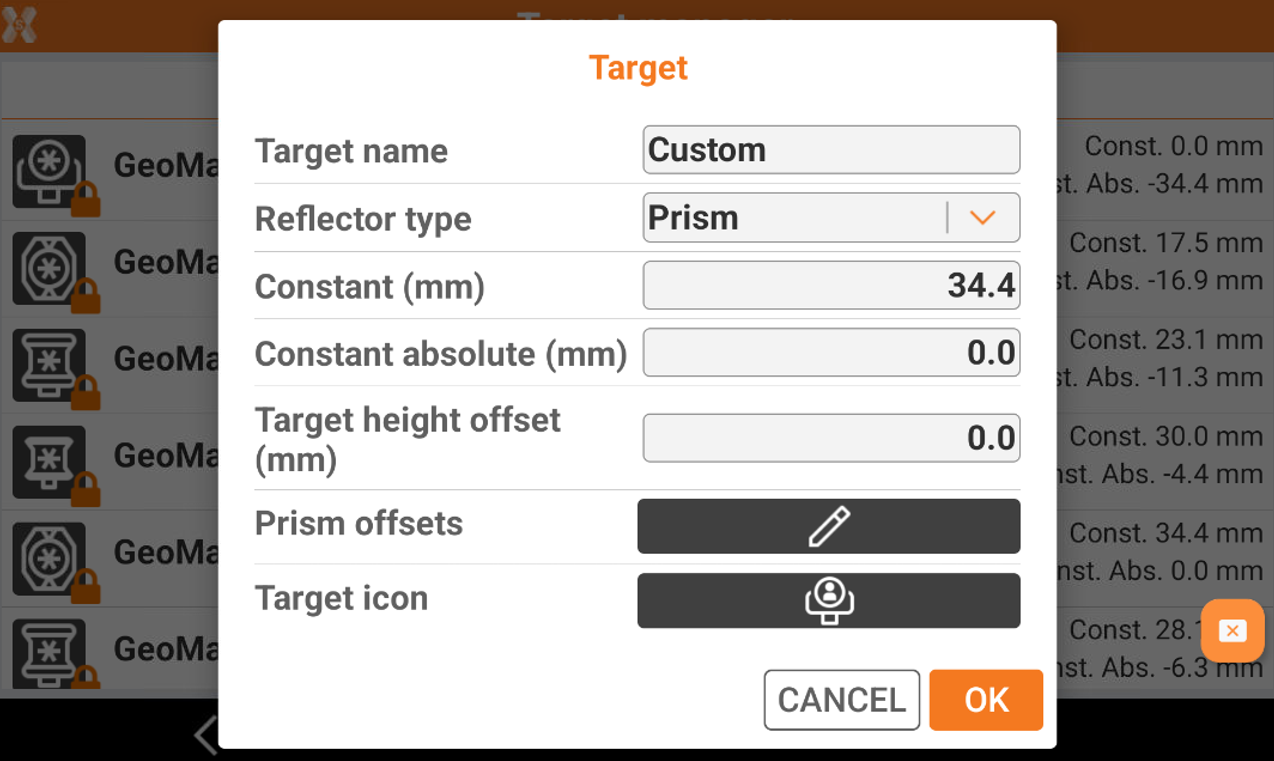Click the orange floating close icon
This screenshot has width=1274, height=761.
click(1232, 631)
